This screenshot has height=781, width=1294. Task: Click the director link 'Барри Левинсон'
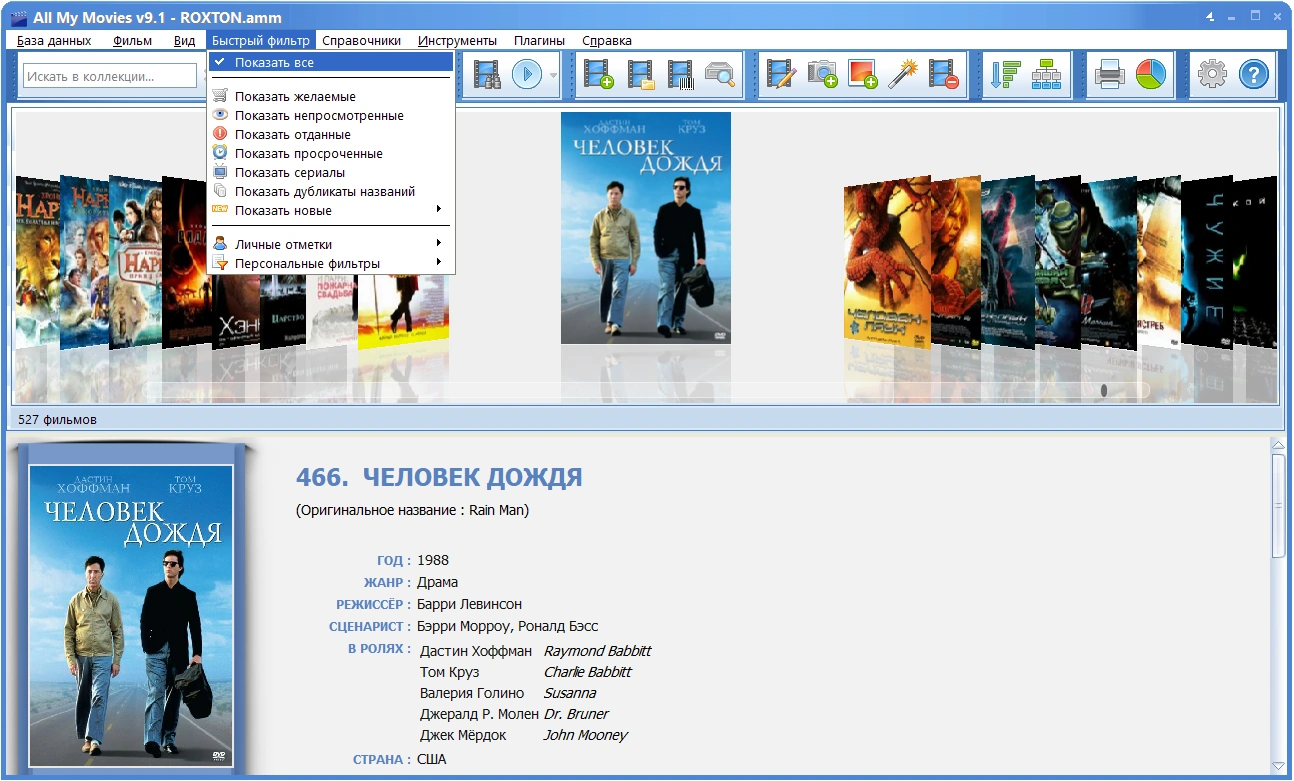(x=469, y=604)
